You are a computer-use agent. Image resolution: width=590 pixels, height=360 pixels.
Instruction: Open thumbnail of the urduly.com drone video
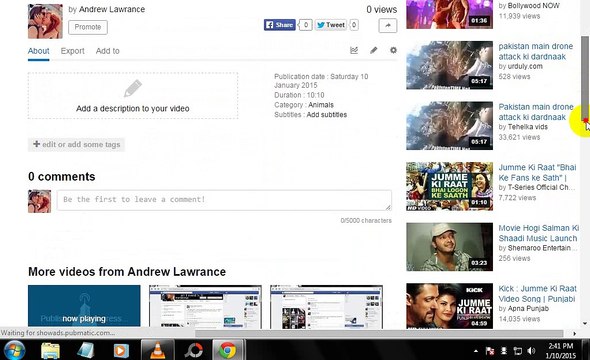pyautogui.click(x=449, y=65)
